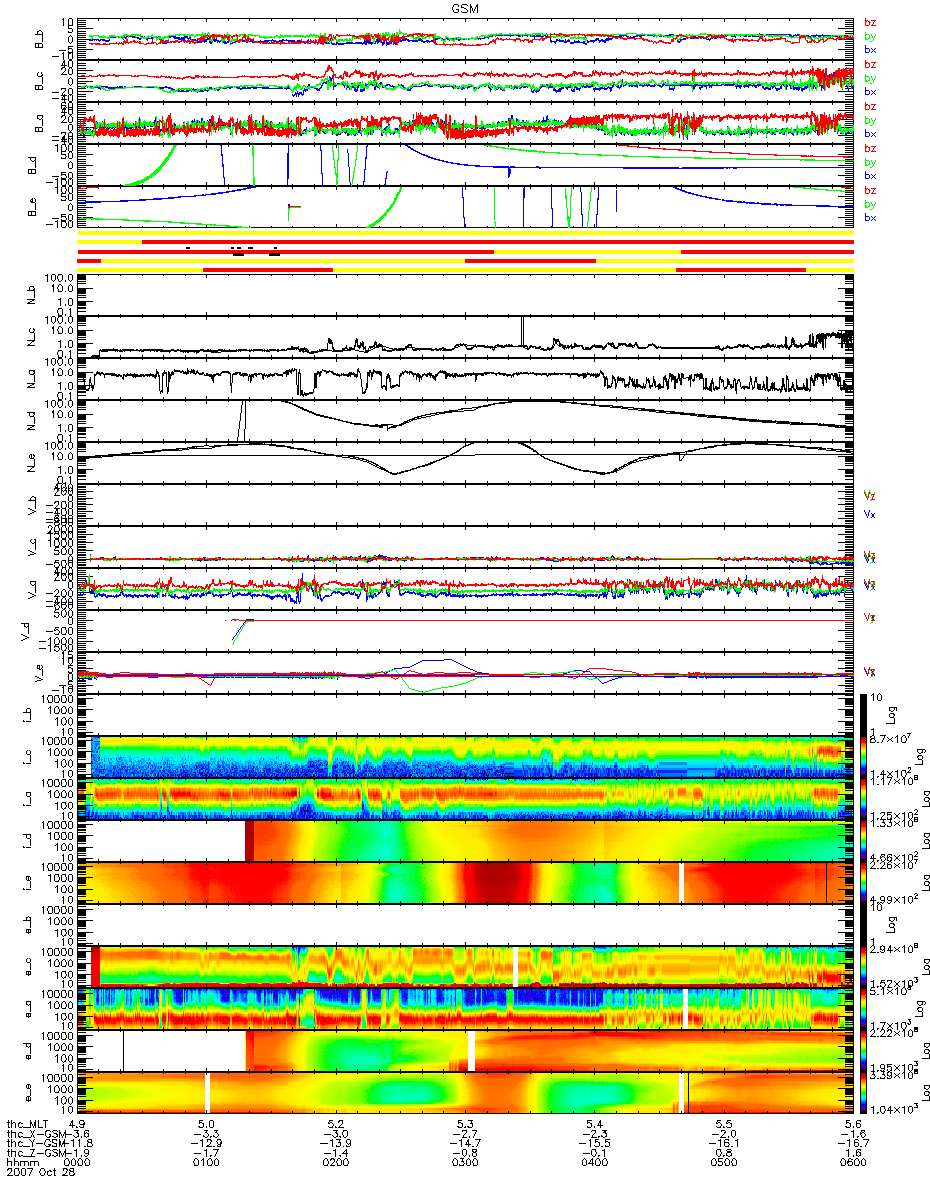The image size is (930, 1200).
Task: Click the thc_MLT row label
Action: [x=28, y=1125]
